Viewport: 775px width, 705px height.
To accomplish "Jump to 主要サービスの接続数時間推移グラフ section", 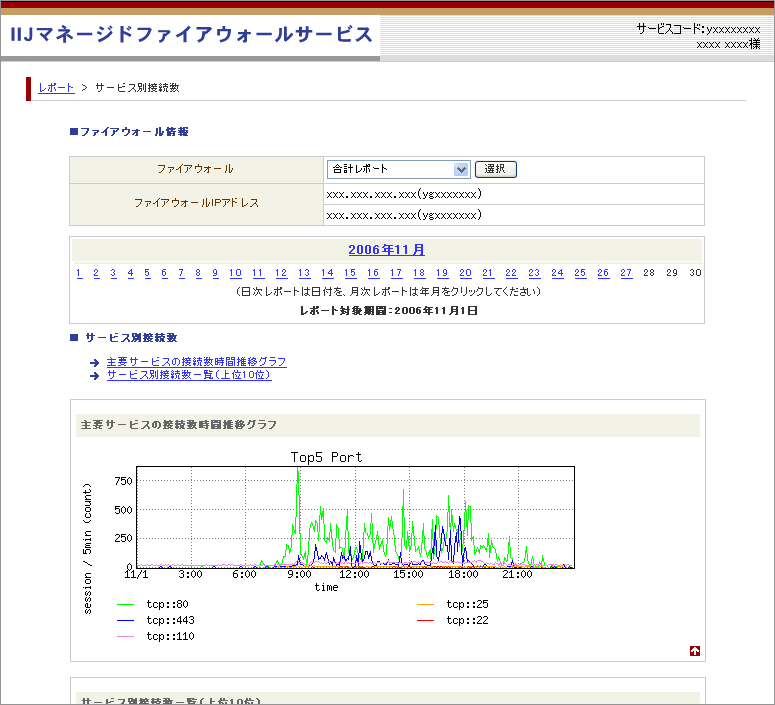I will coord(196,362).
